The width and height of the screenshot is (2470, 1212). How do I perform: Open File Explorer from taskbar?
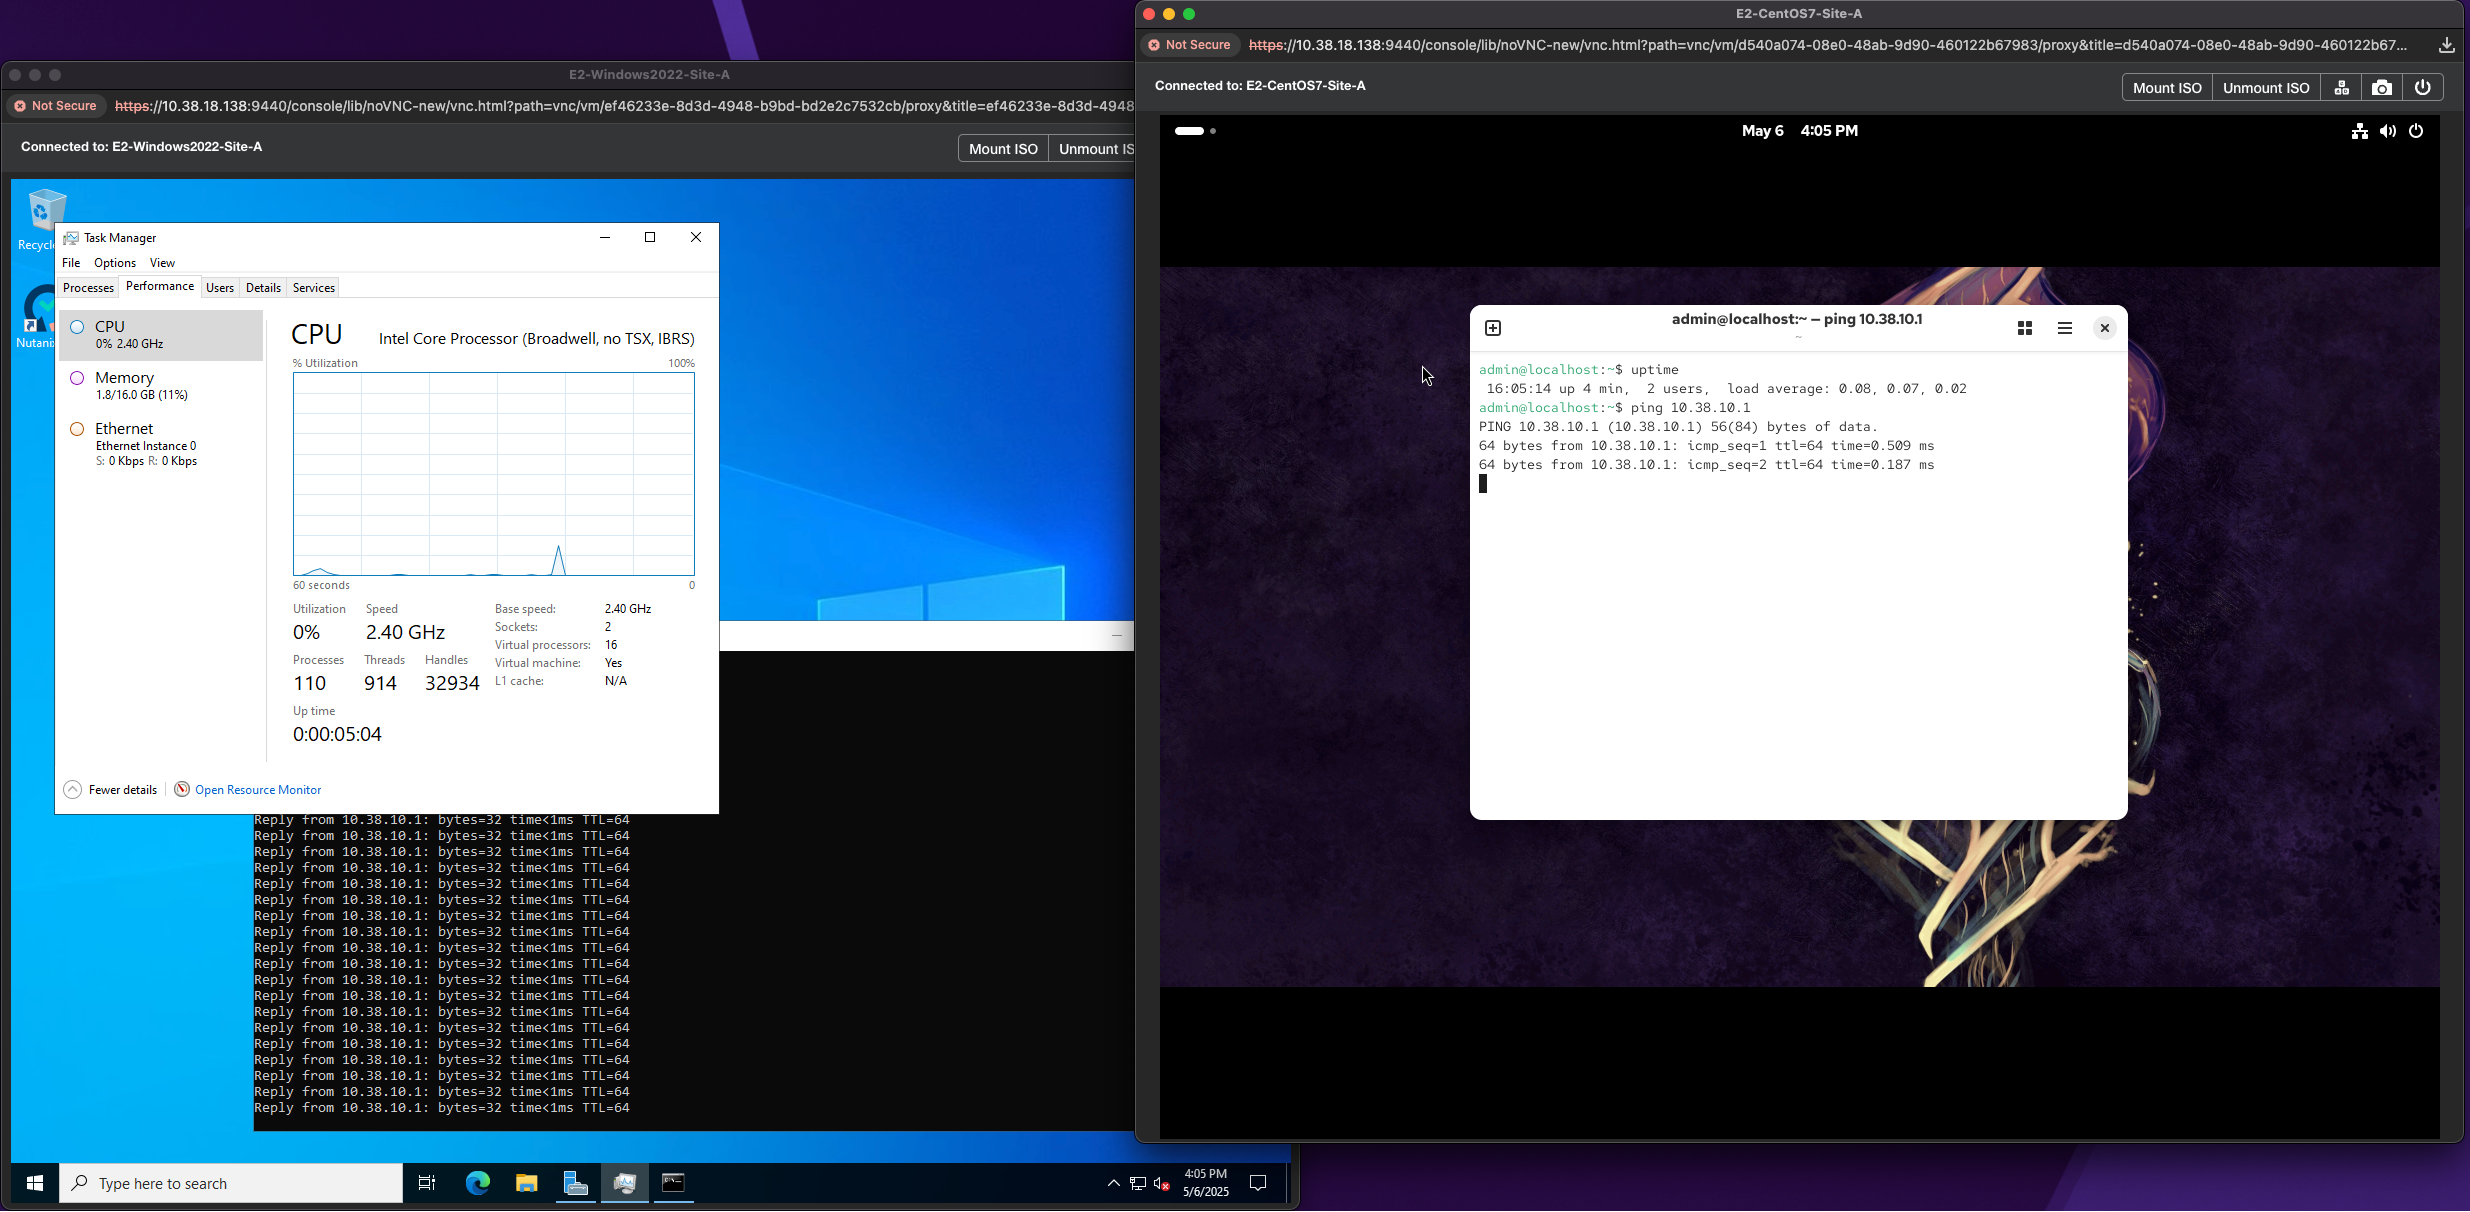(527, 1183)
